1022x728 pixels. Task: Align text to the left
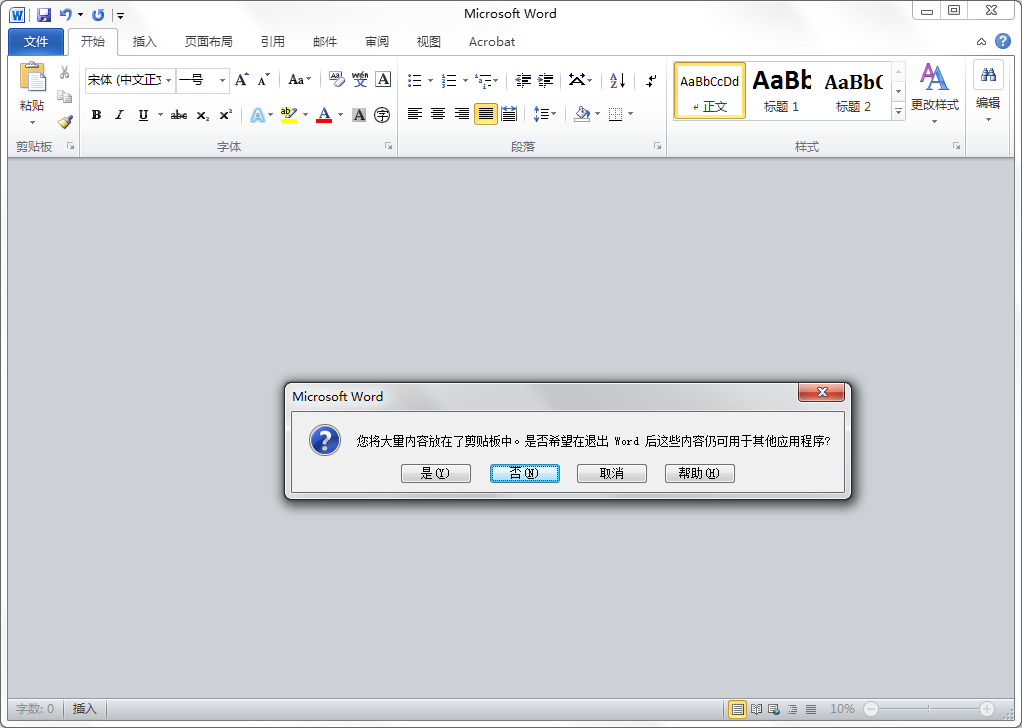tap(415, 114)
